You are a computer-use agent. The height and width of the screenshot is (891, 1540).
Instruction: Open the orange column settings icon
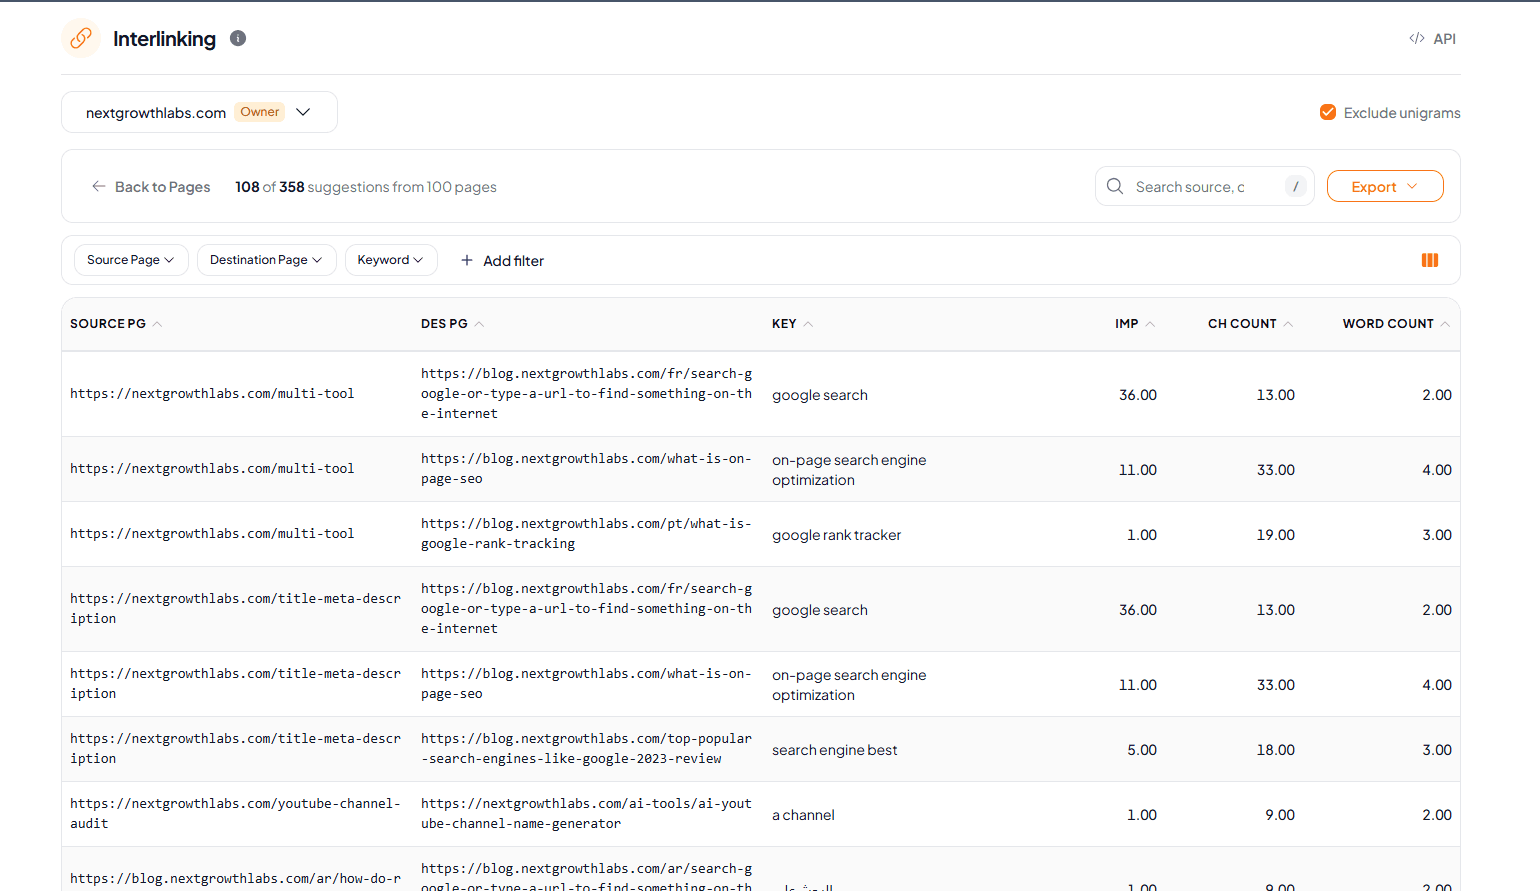click(x=1430, y=260)
